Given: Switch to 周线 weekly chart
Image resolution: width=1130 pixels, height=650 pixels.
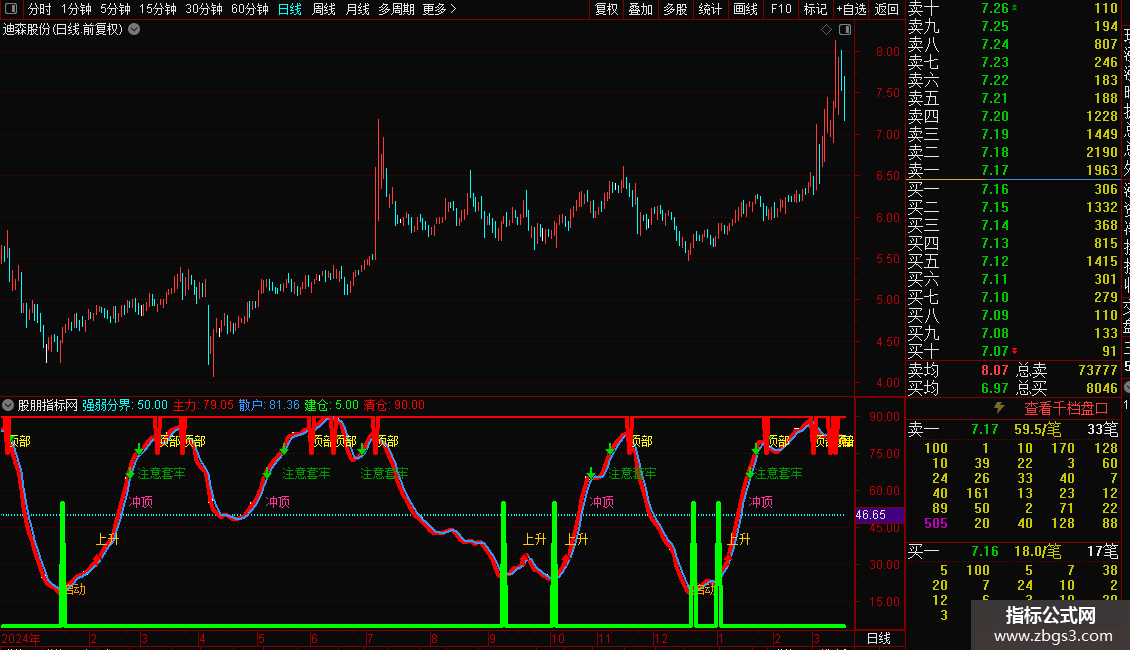Looking at the screenshot, I should [x=324, y=9].
